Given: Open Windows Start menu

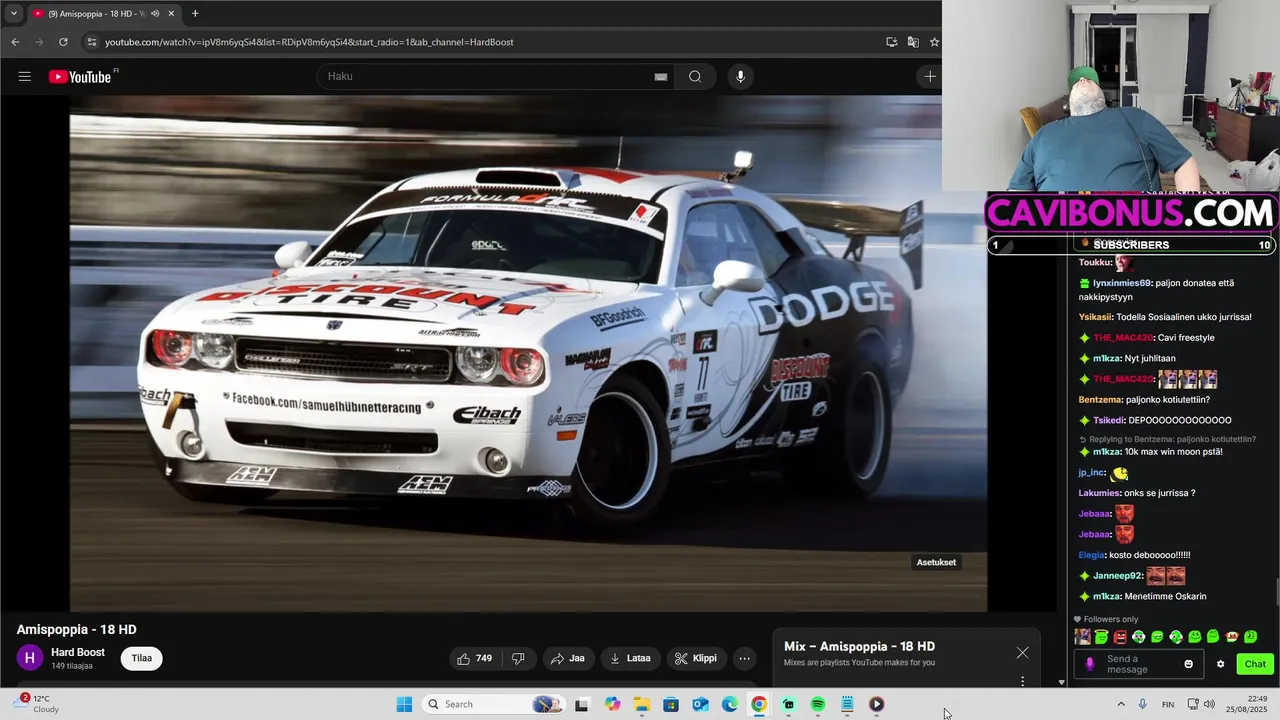Looking at the screenshot, I should tap(404, 704).
